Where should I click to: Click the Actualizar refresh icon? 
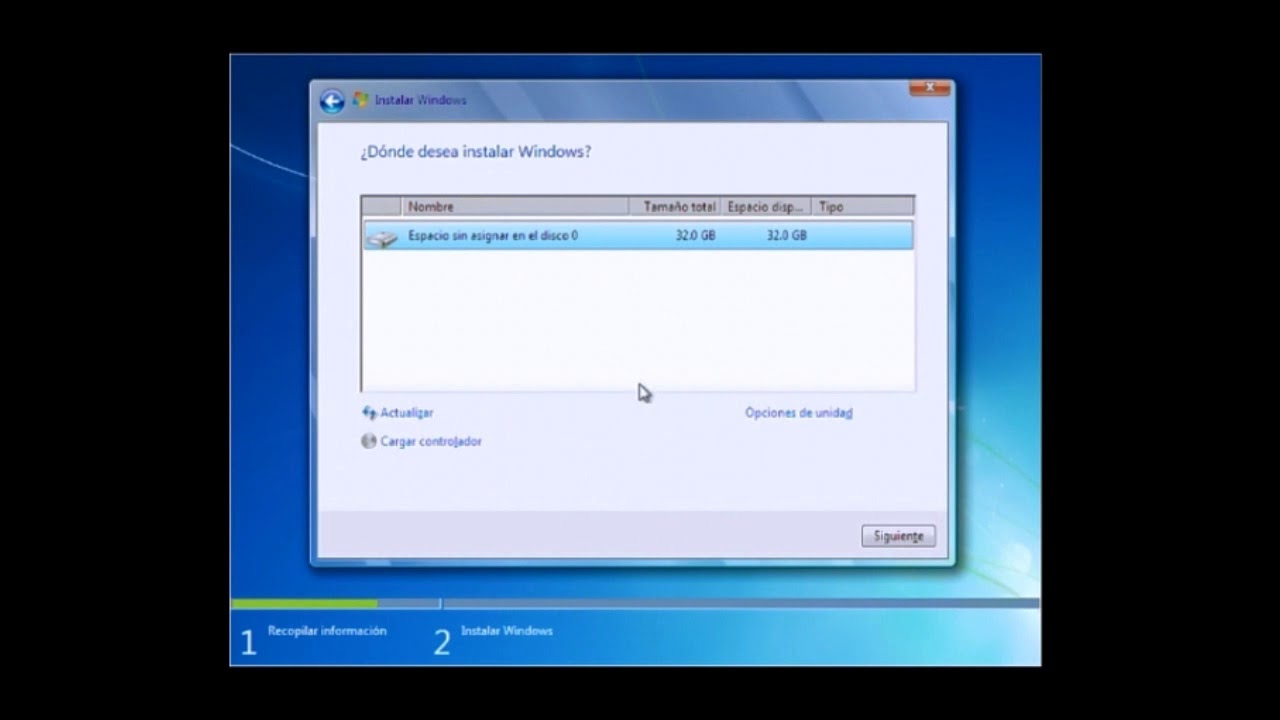pyautogui.click(x=369, y=412)
